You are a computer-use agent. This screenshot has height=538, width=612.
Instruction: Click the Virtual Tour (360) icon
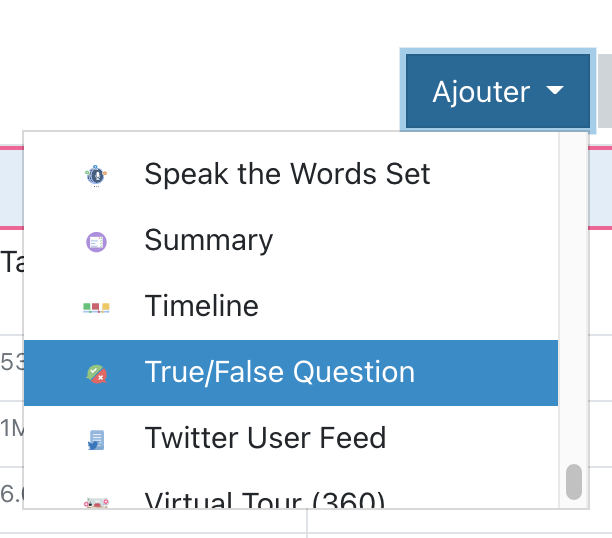(96, 500)
